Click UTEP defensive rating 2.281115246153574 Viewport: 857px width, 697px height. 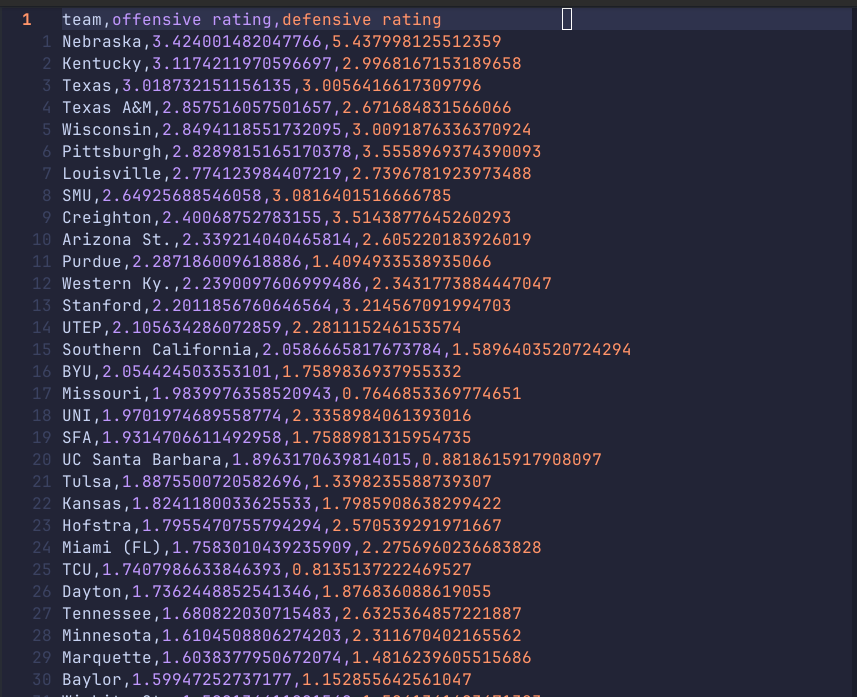click(x=377, y=327)
